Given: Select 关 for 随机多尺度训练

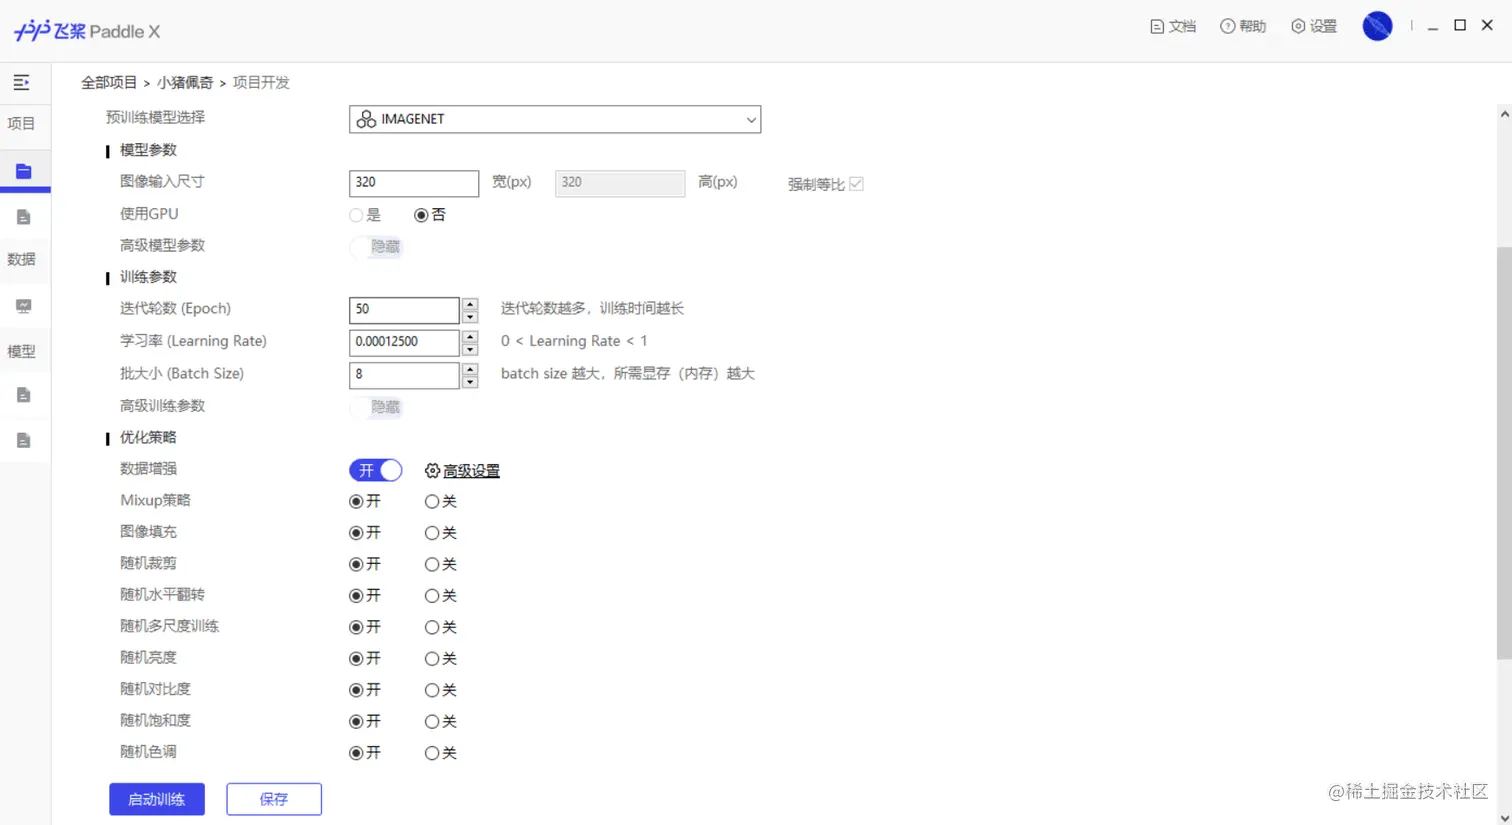Looking at the screenshot, I should 432,627.
